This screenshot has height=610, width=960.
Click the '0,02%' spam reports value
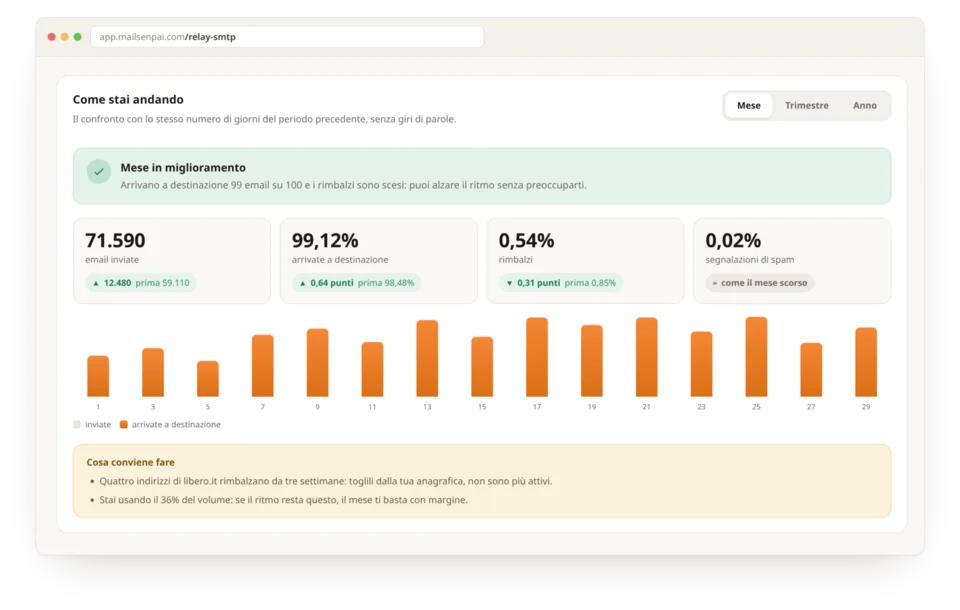(733, 240)
